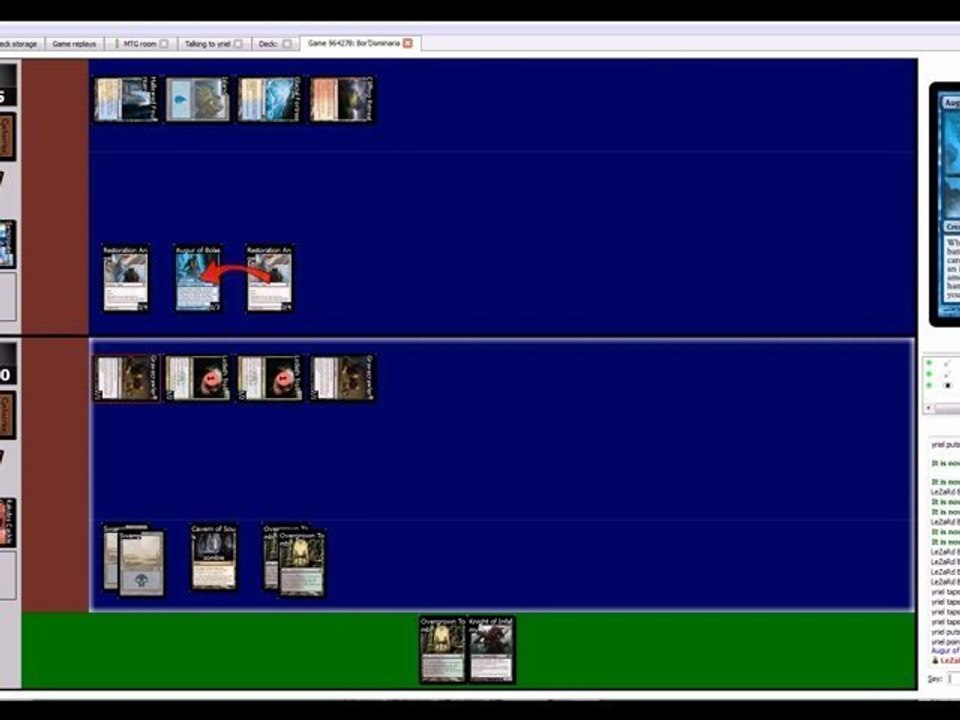The width and height of the screenshot is (960, 720).
Task: Select opponent's Glacial Fortress land card
Action: coord(269,99)
